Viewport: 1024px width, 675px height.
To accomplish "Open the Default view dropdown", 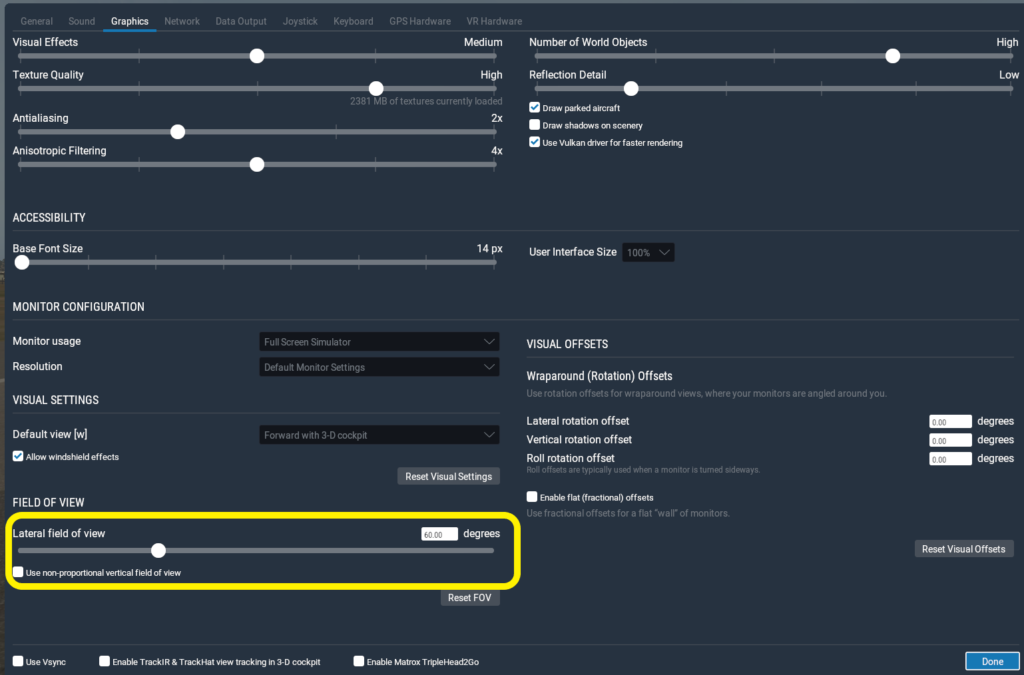I will click(379, 435).
